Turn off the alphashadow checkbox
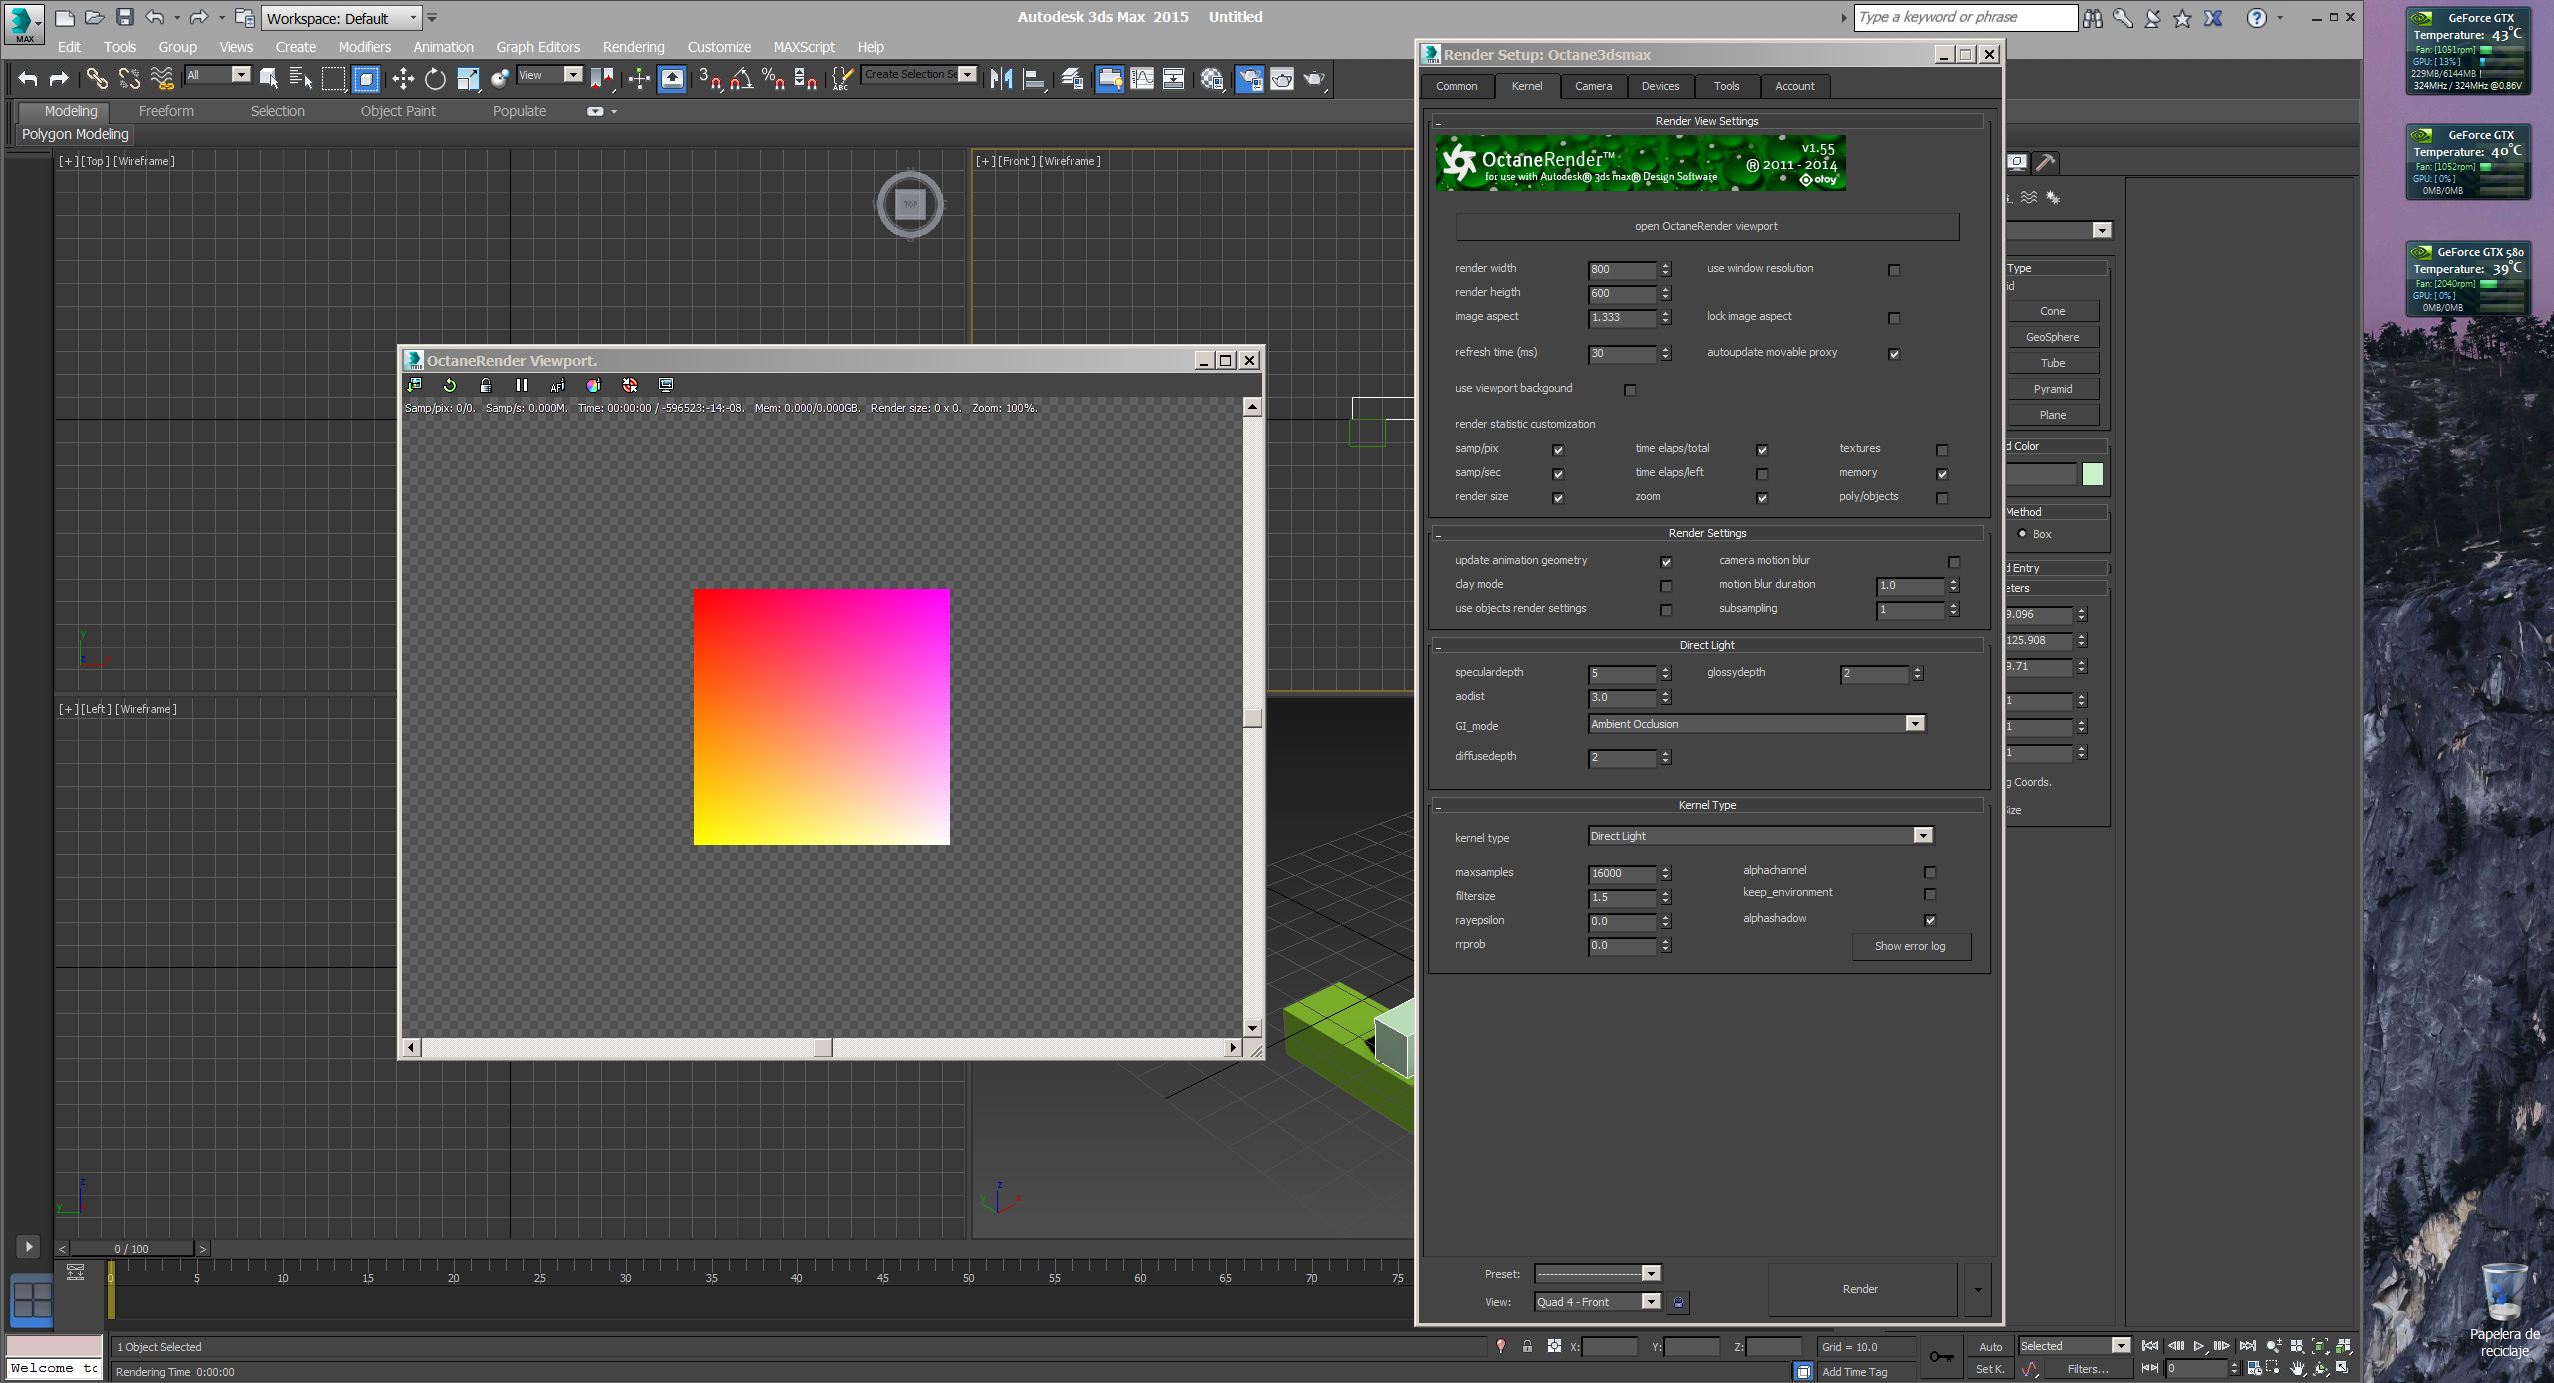The image size is (2554, 1383). [1930, 920]
